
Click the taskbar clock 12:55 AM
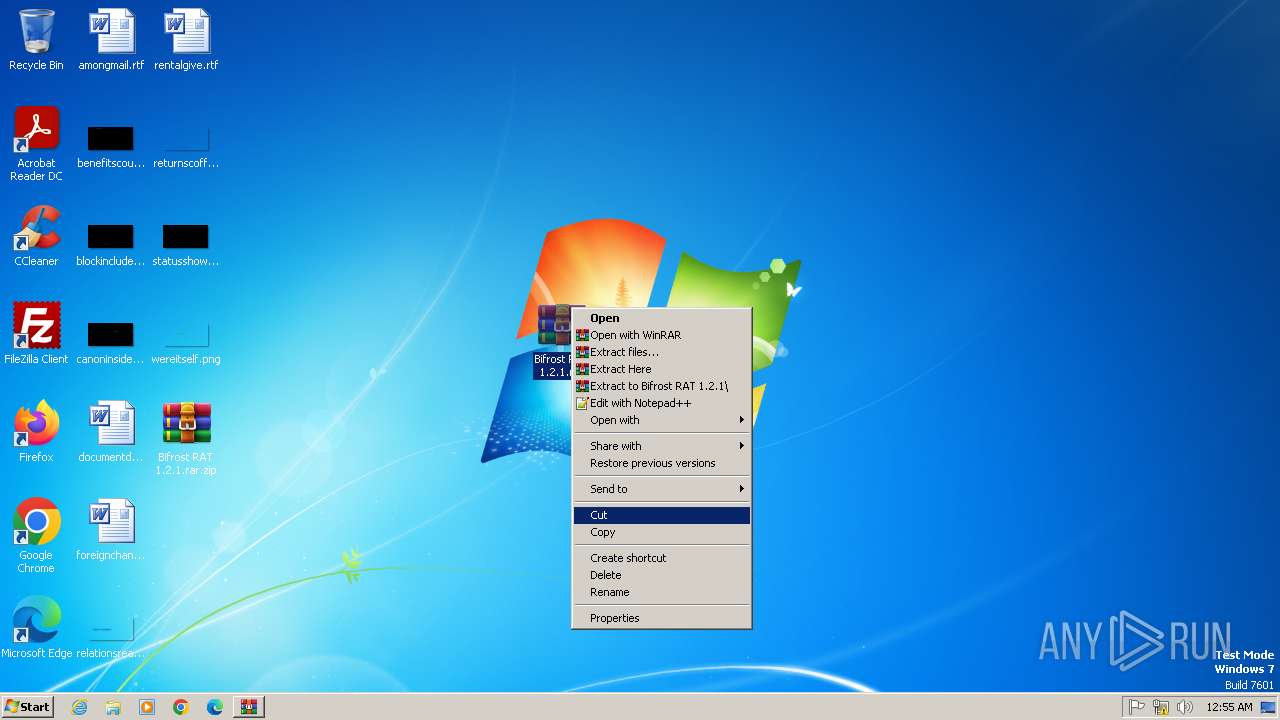pos(1229,707)
